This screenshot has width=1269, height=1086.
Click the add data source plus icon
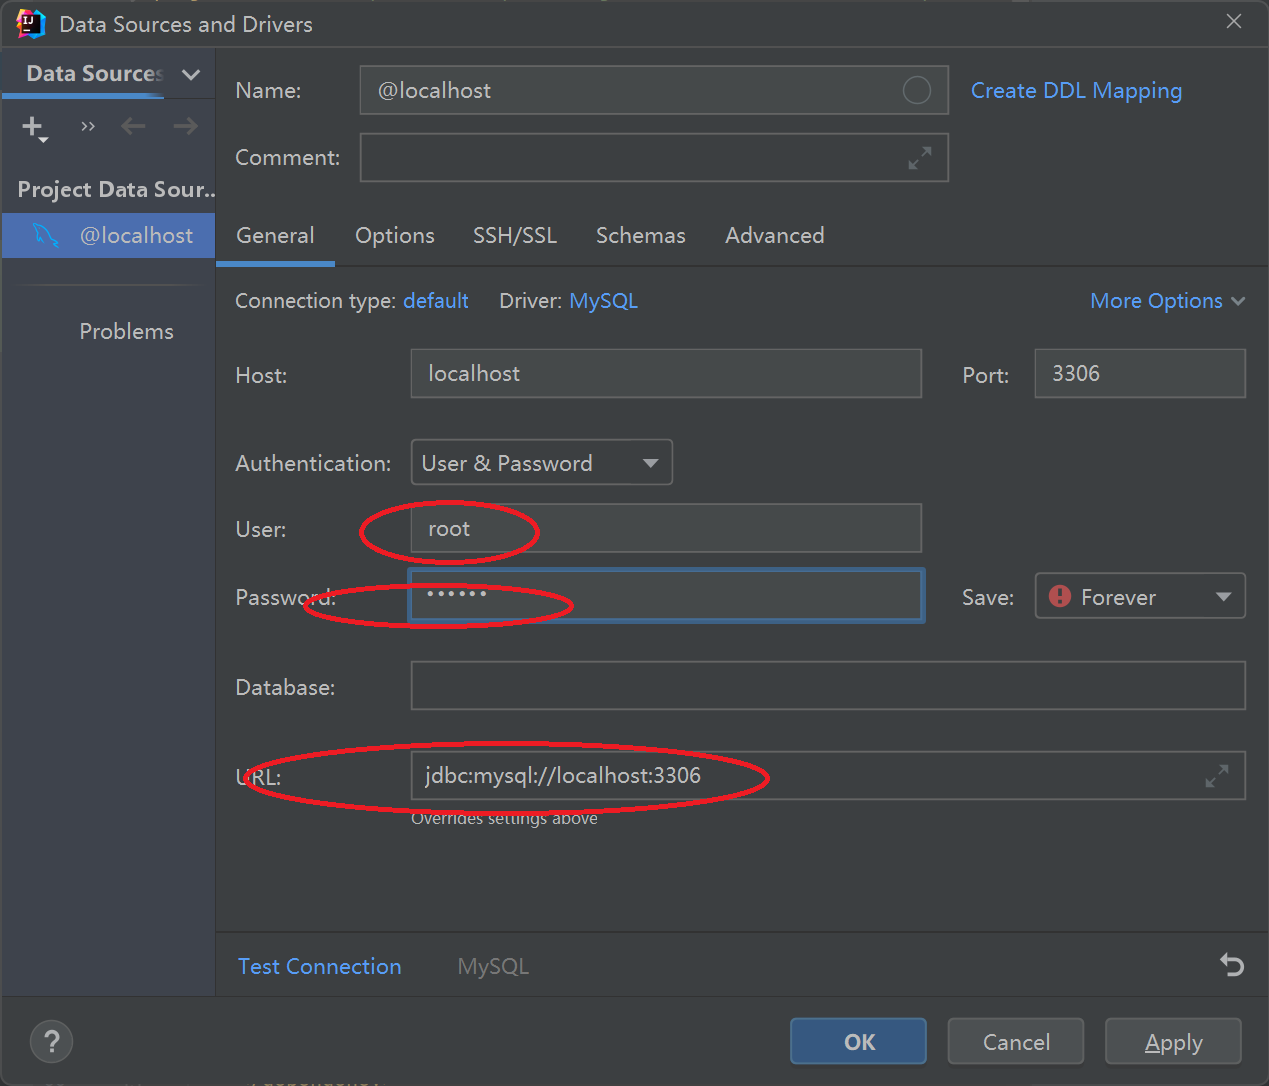point(34,128)
